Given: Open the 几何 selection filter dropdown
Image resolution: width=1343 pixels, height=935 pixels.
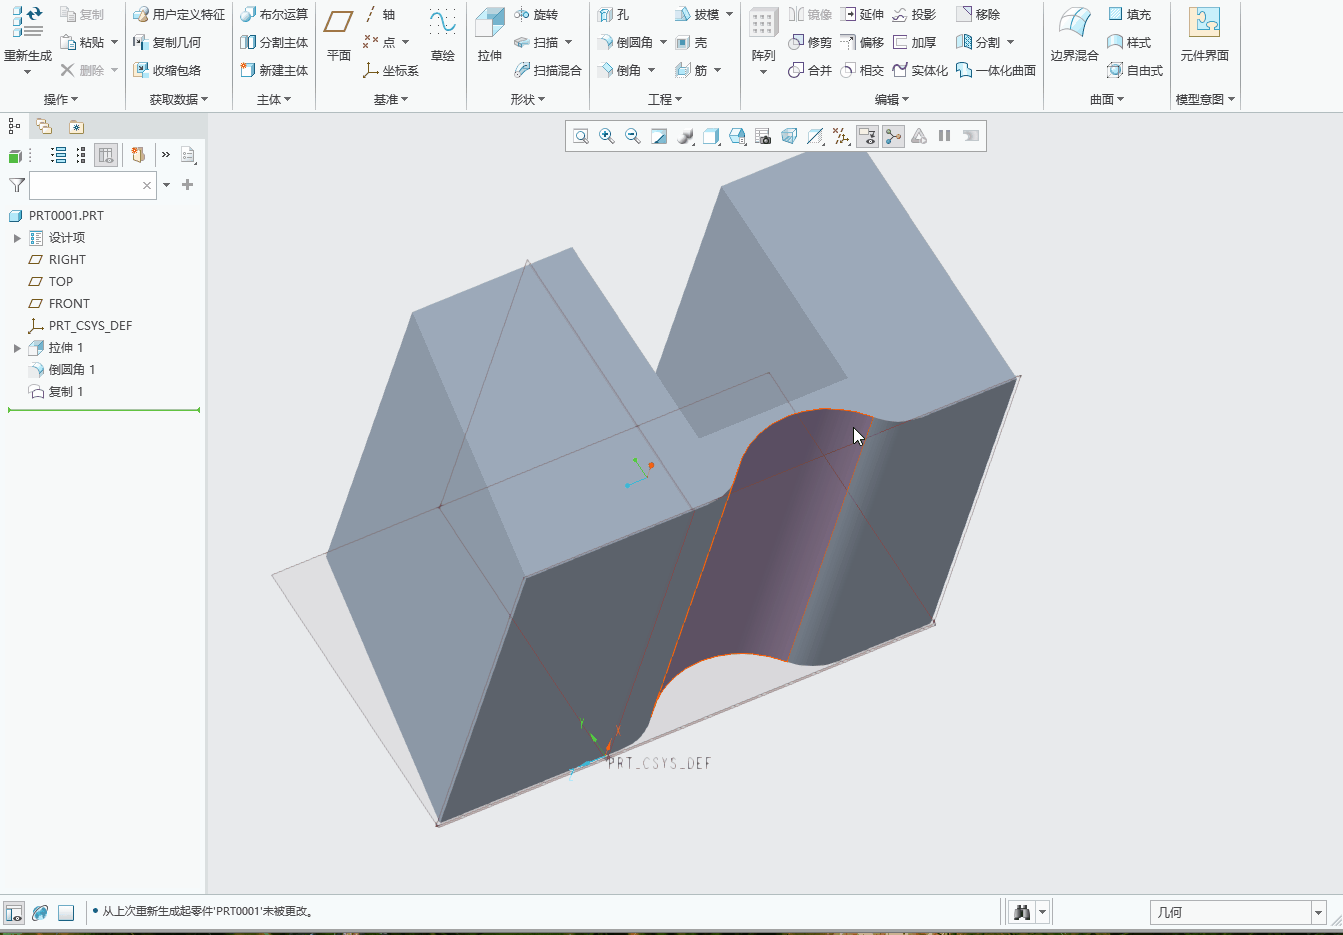Looking at the screenshot, I should pos(1320,911).
